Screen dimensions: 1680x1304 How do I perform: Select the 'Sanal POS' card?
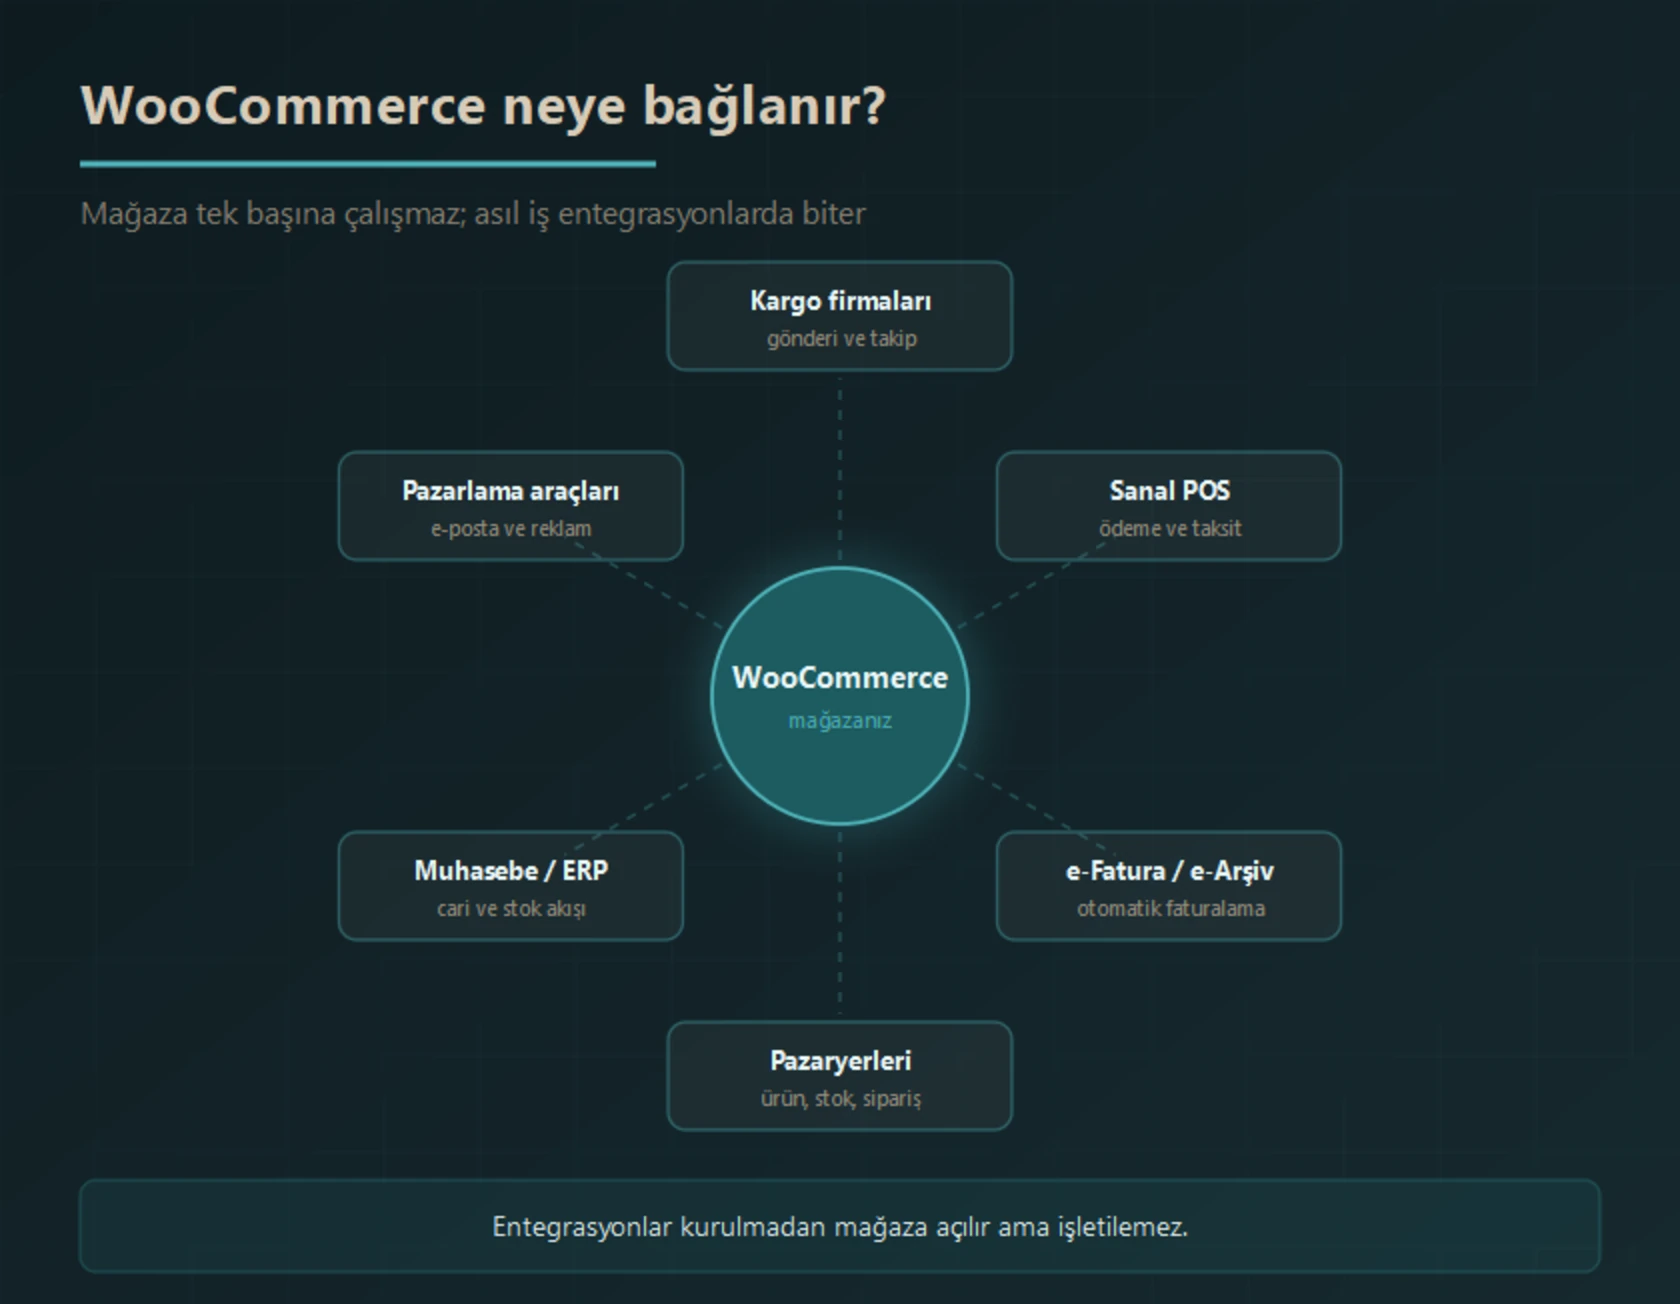[x=1169, y=506]
